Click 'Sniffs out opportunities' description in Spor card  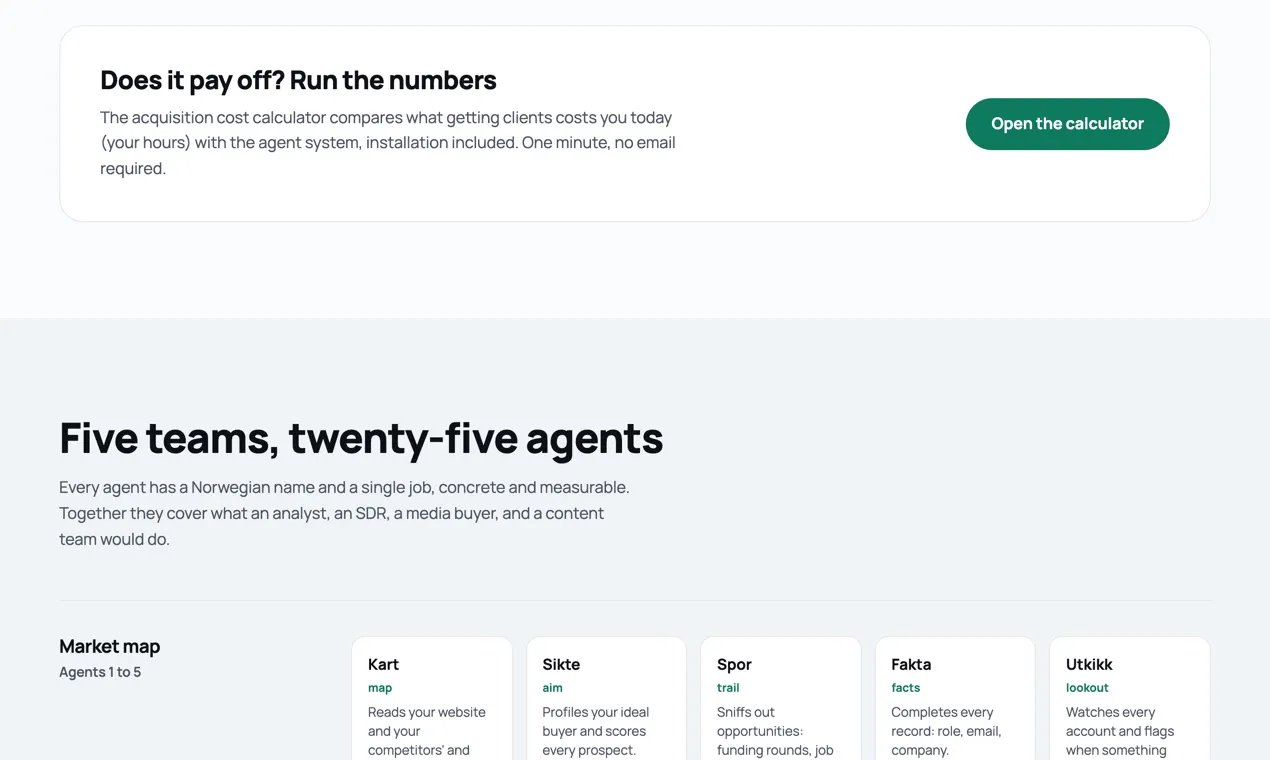click(775, 731)
